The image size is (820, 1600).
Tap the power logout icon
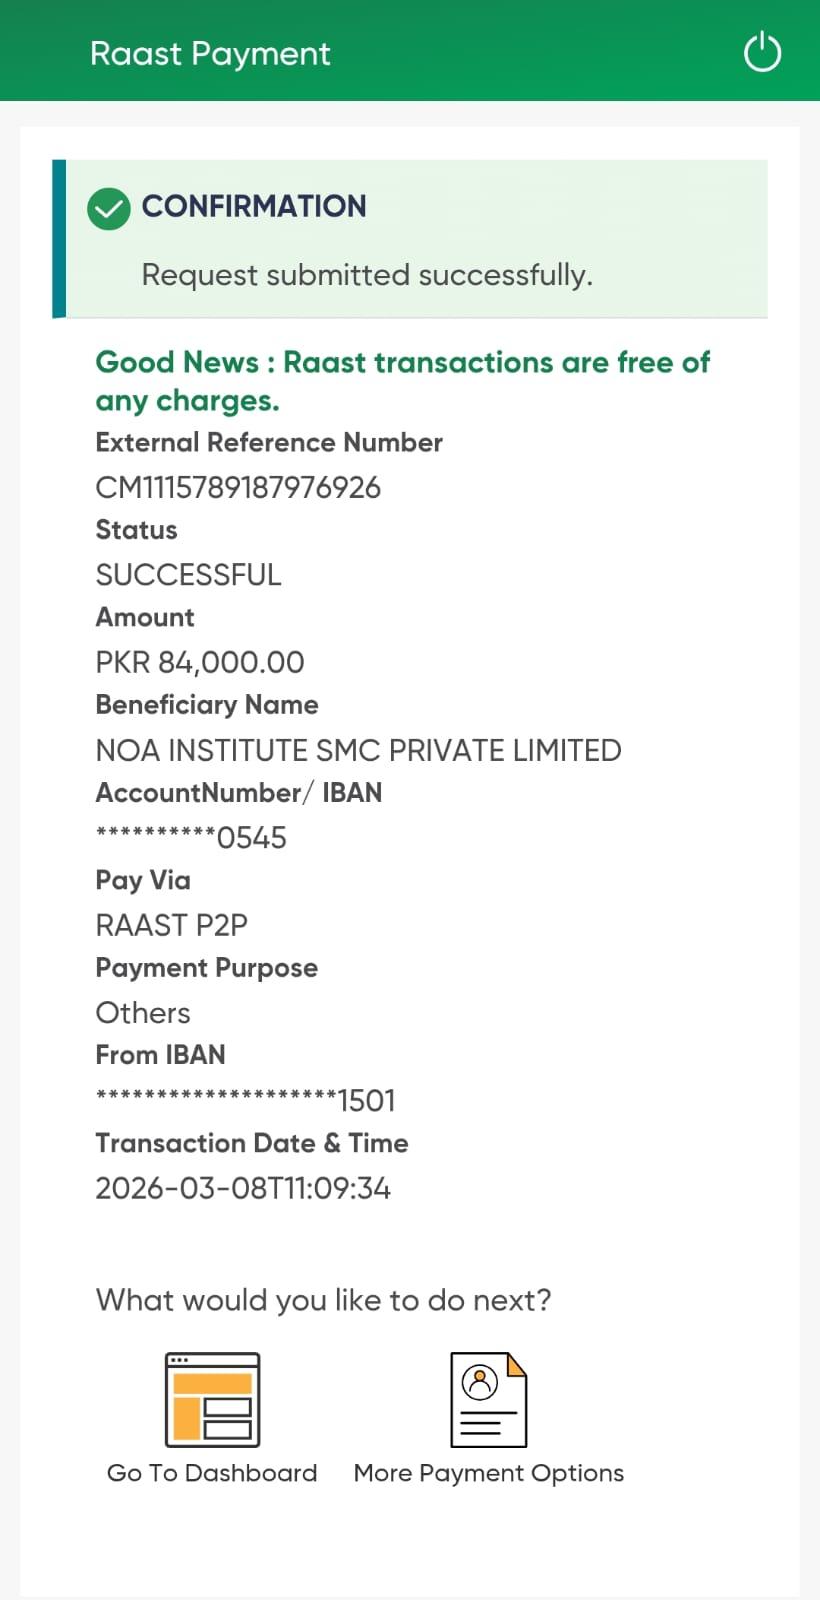[x=762, y=52]
